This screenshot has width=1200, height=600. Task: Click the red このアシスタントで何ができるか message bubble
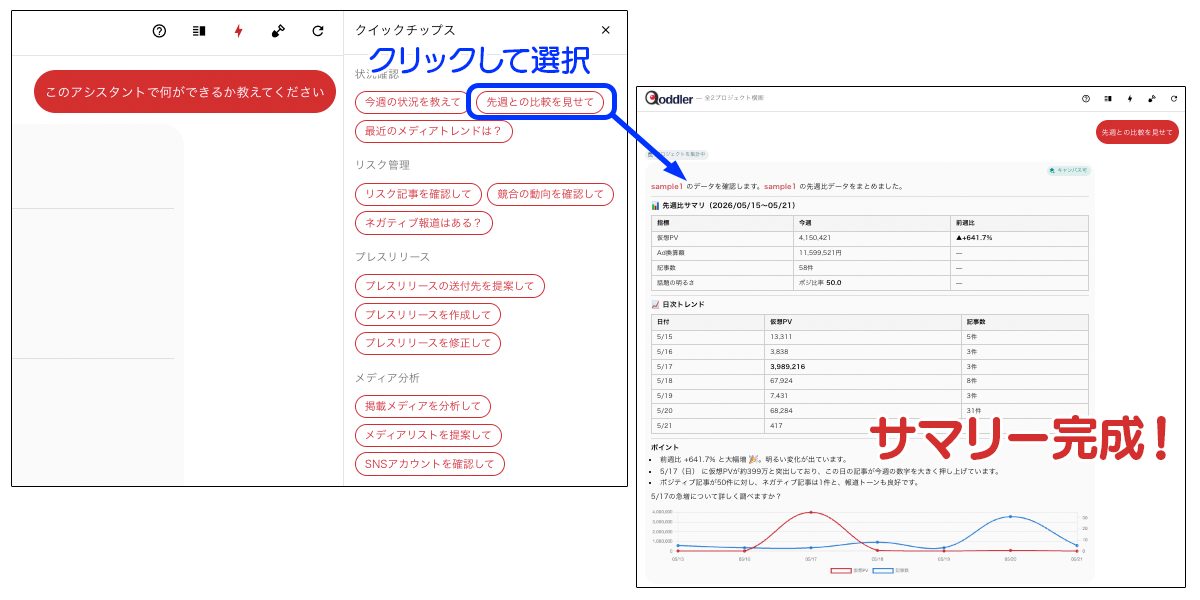[185, 92]
